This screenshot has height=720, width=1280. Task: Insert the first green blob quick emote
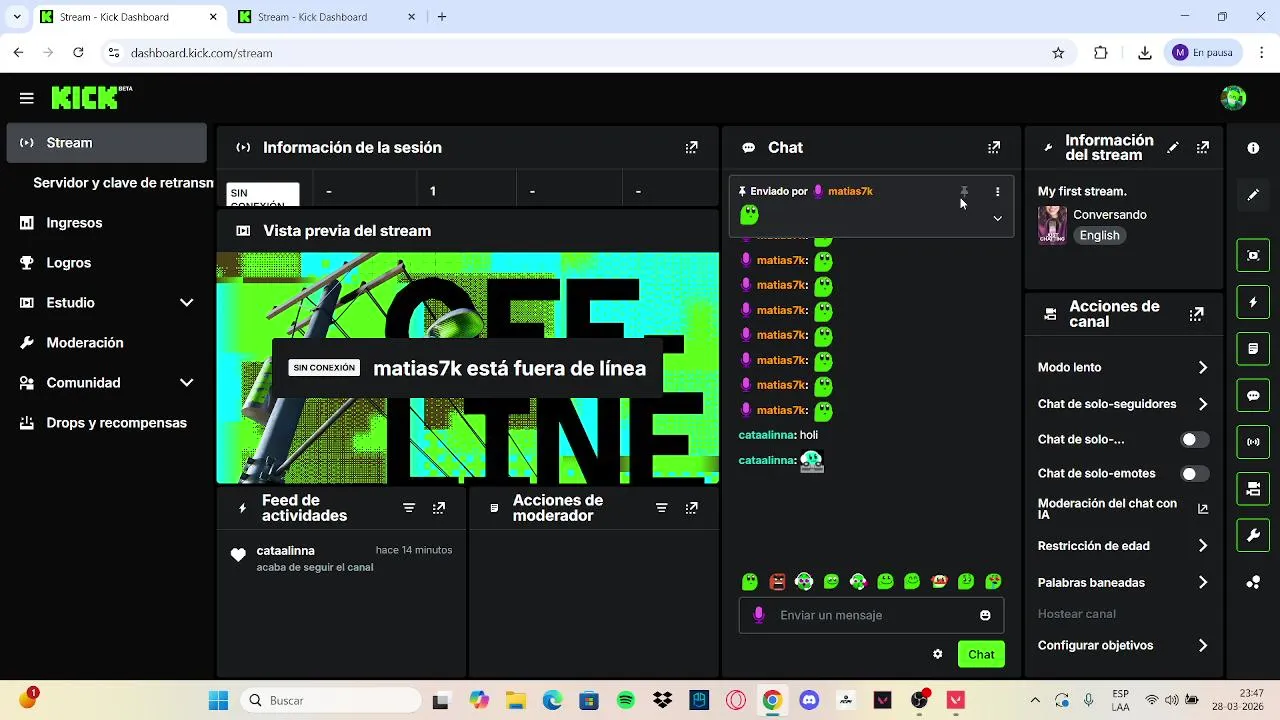point(750,581)
